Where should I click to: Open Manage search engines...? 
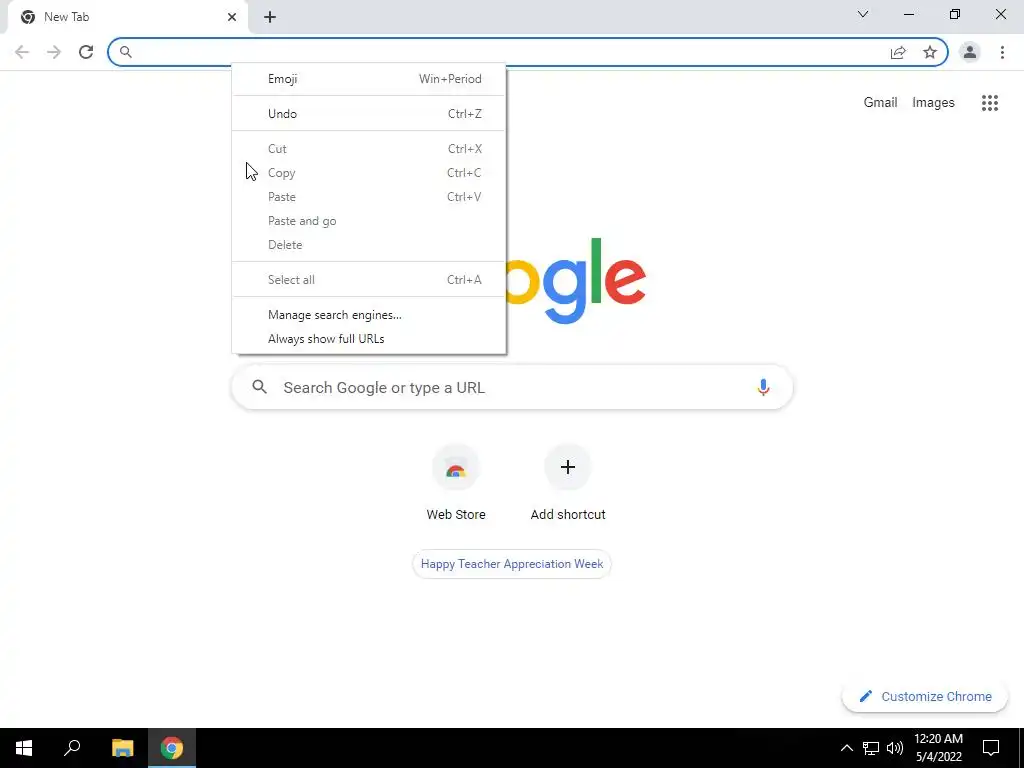click(x=369, y=315)
